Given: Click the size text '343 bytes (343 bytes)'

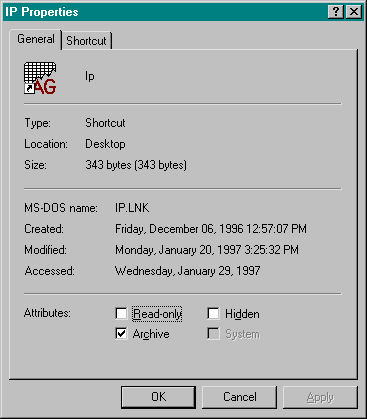Looking at the screenshot, I should 136,165.
